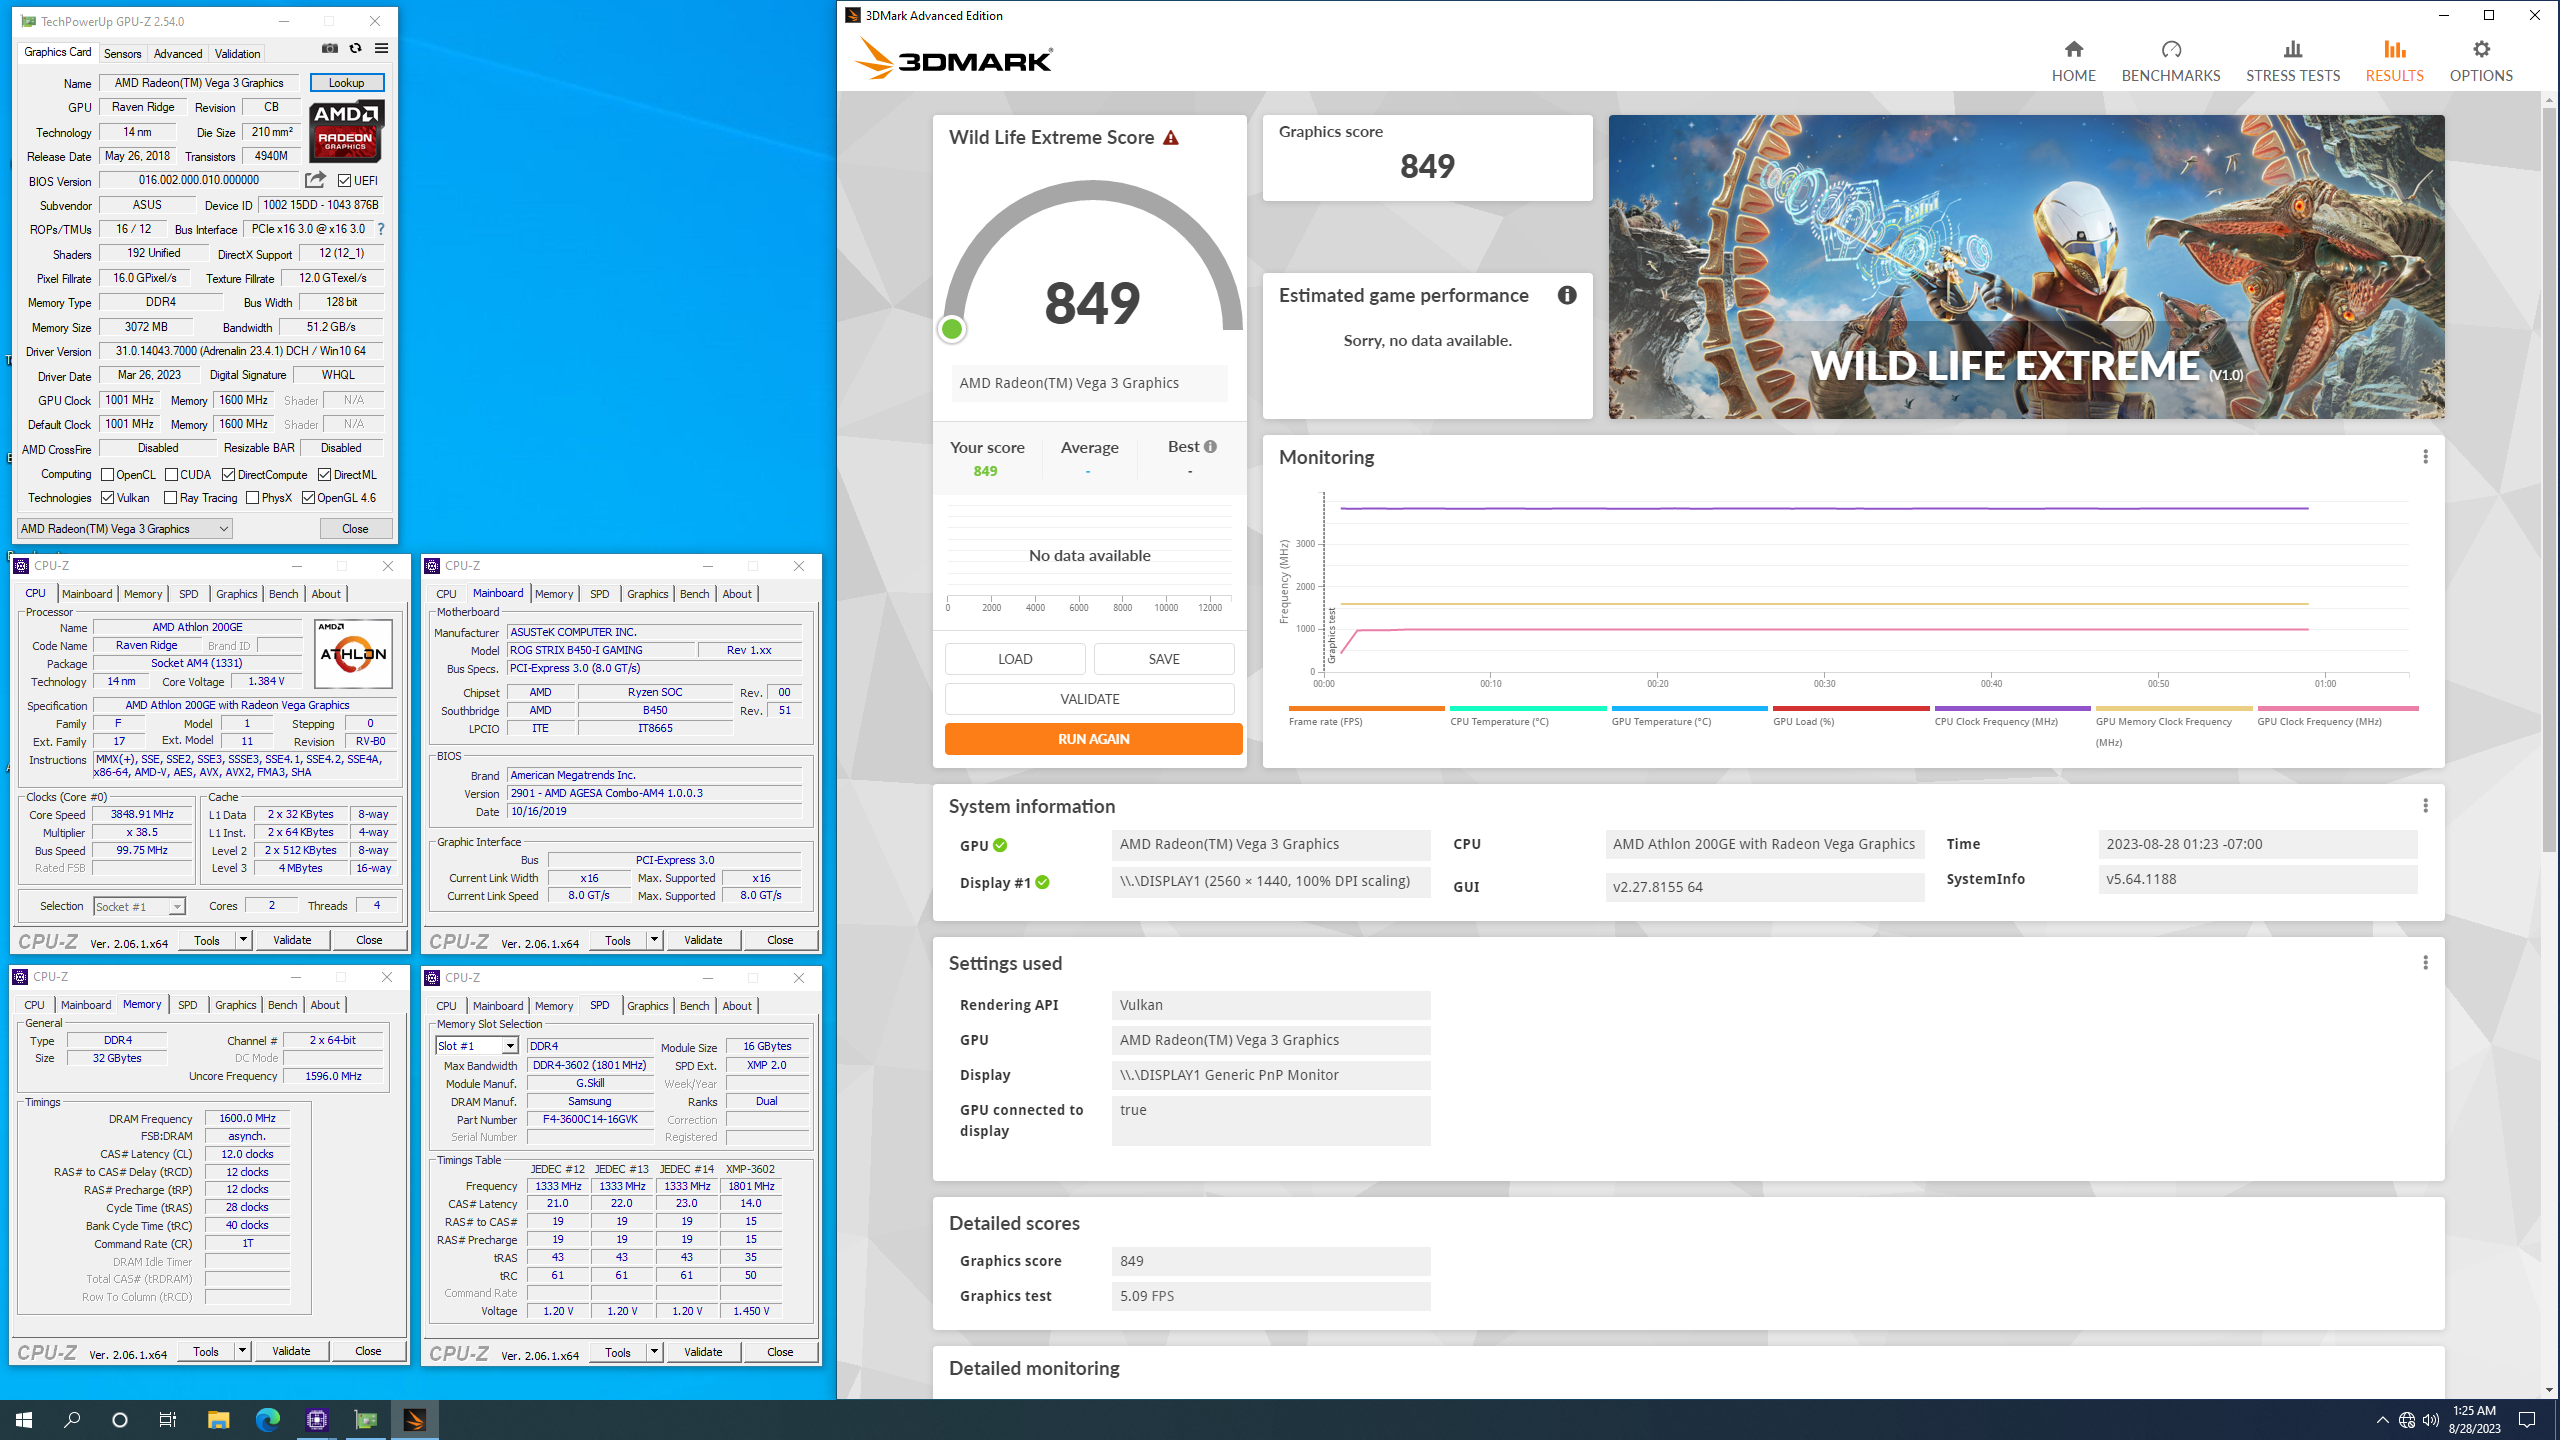The image size is (2560, 1440).
Task: Click the 3DMark icon in the taskbar
Action: tap(414, 1419)
